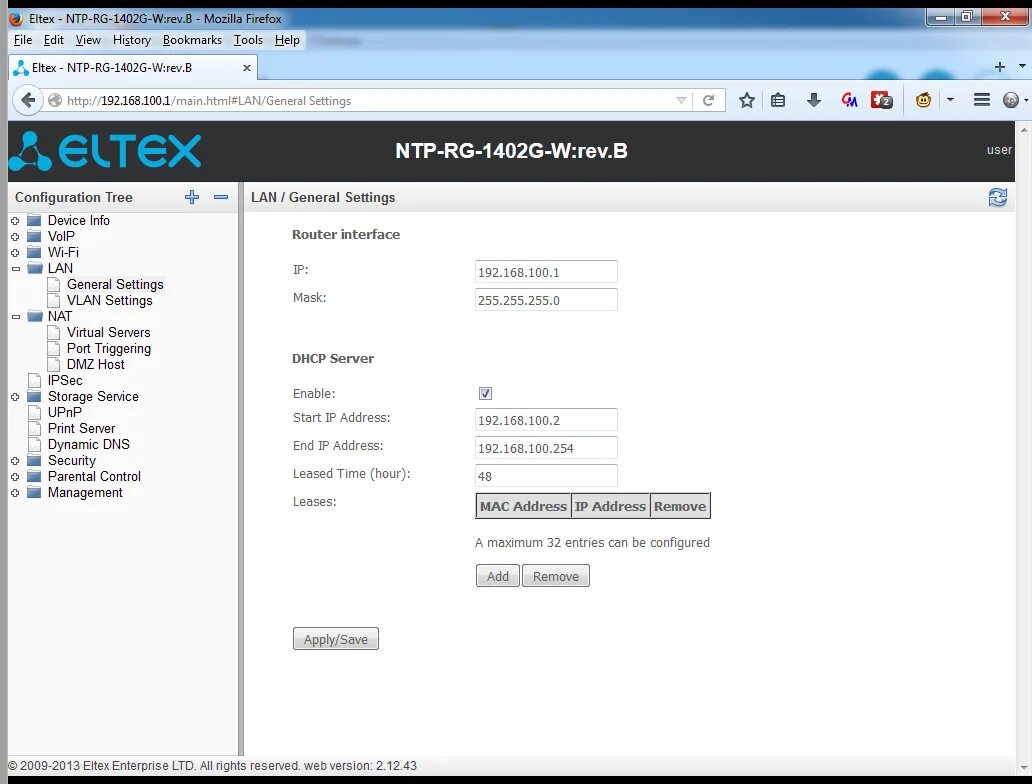The width and height of the screenshot is (1032, 784).
Task: Click the Storage Service folder icon
Action: point(34,397)
